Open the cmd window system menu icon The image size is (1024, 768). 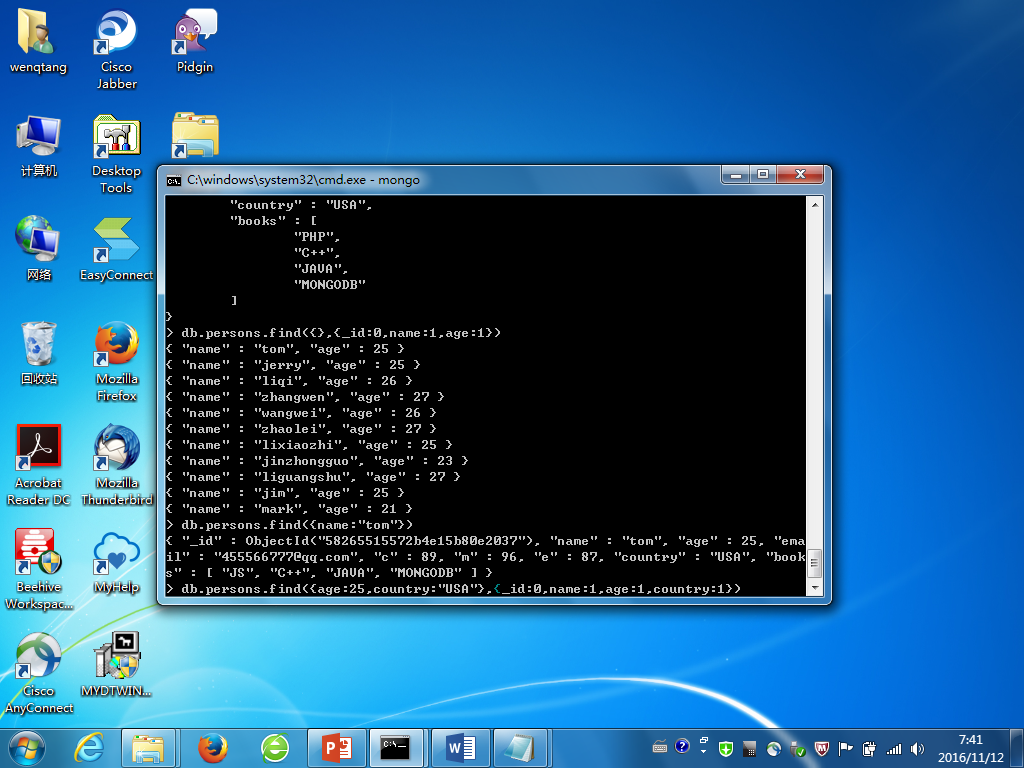coord(173,180)
